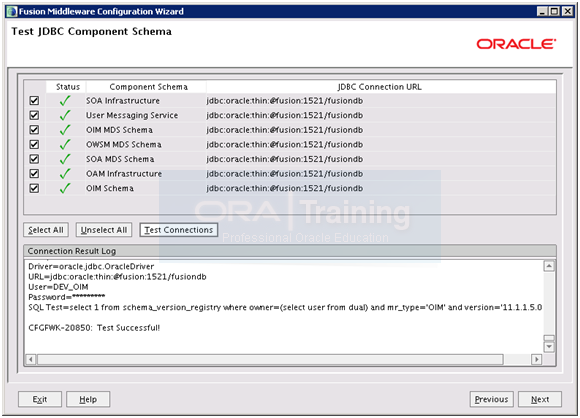
Task: Click green status checkmark for OWSM MDS Schema
Action: pos(65,144)
